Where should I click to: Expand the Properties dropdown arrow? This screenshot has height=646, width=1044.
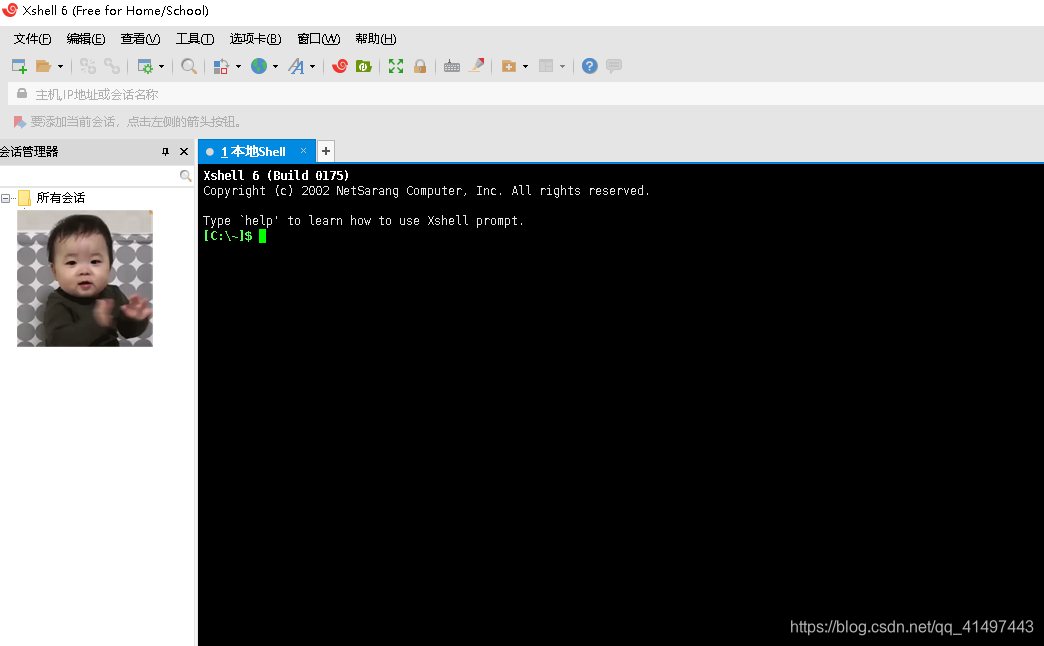coord(161,67)
